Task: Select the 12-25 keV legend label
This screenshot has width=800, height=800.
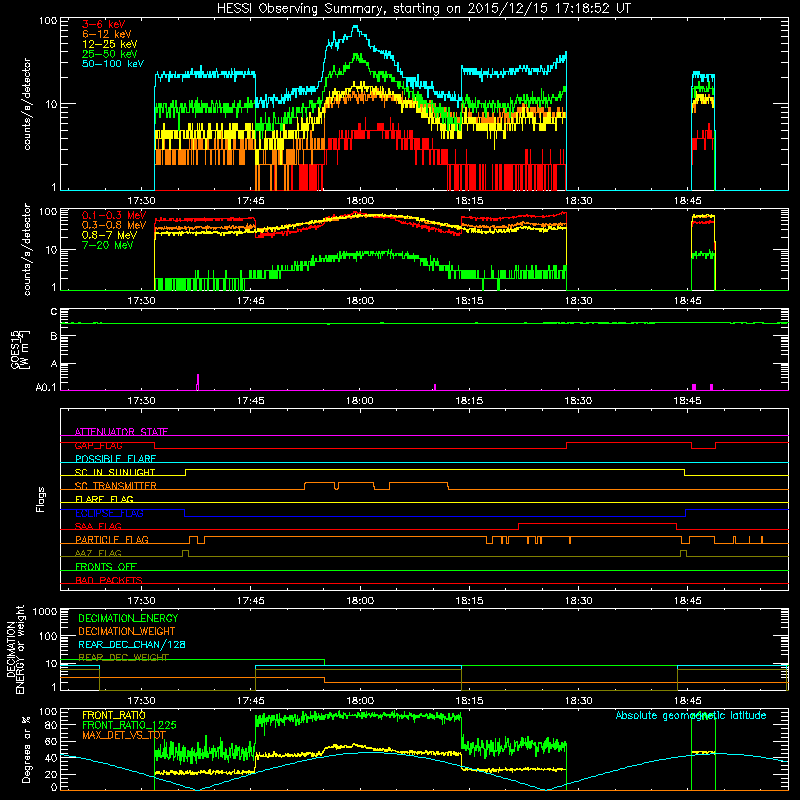Action: tap(109, 44)
